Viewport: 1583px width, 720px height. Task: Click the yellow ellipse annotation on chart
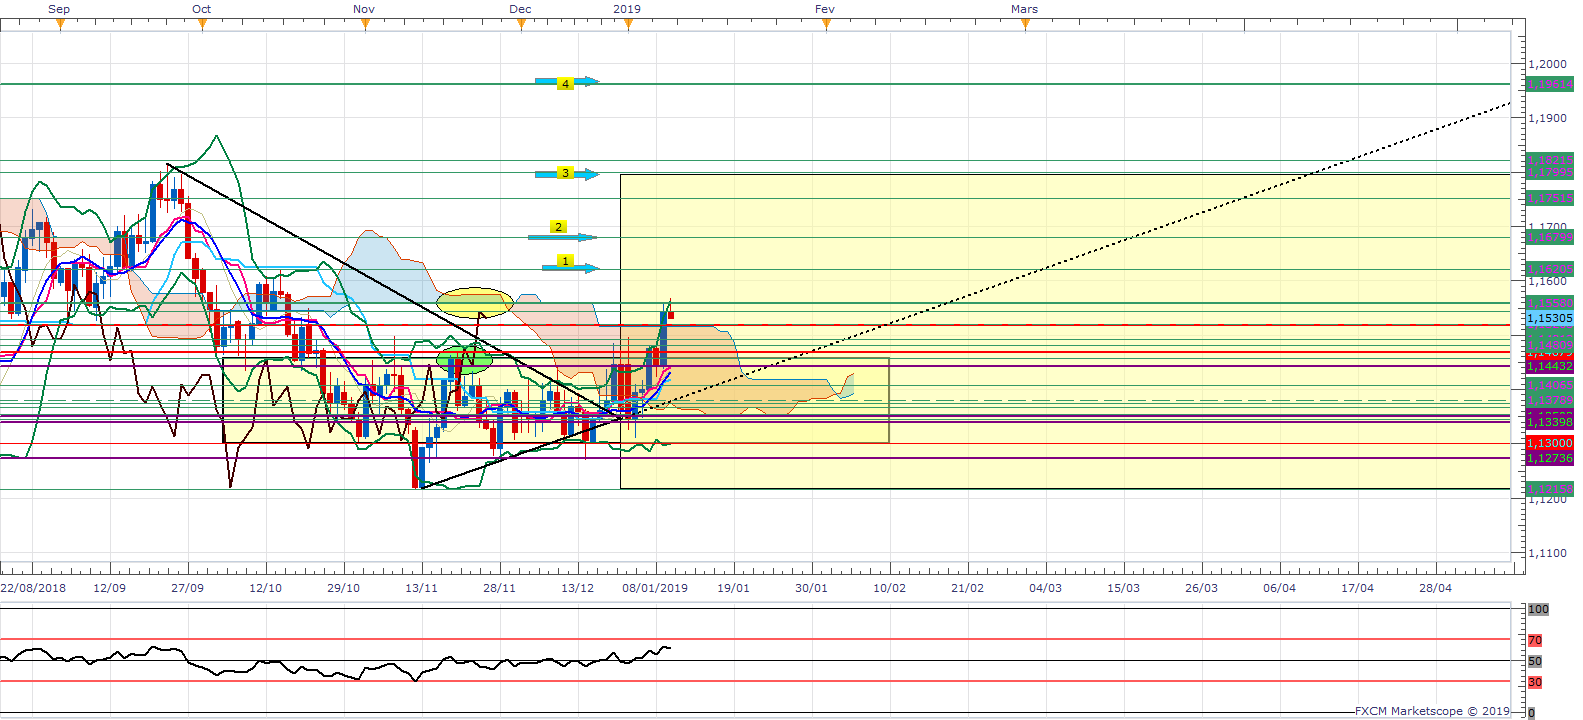474,302
